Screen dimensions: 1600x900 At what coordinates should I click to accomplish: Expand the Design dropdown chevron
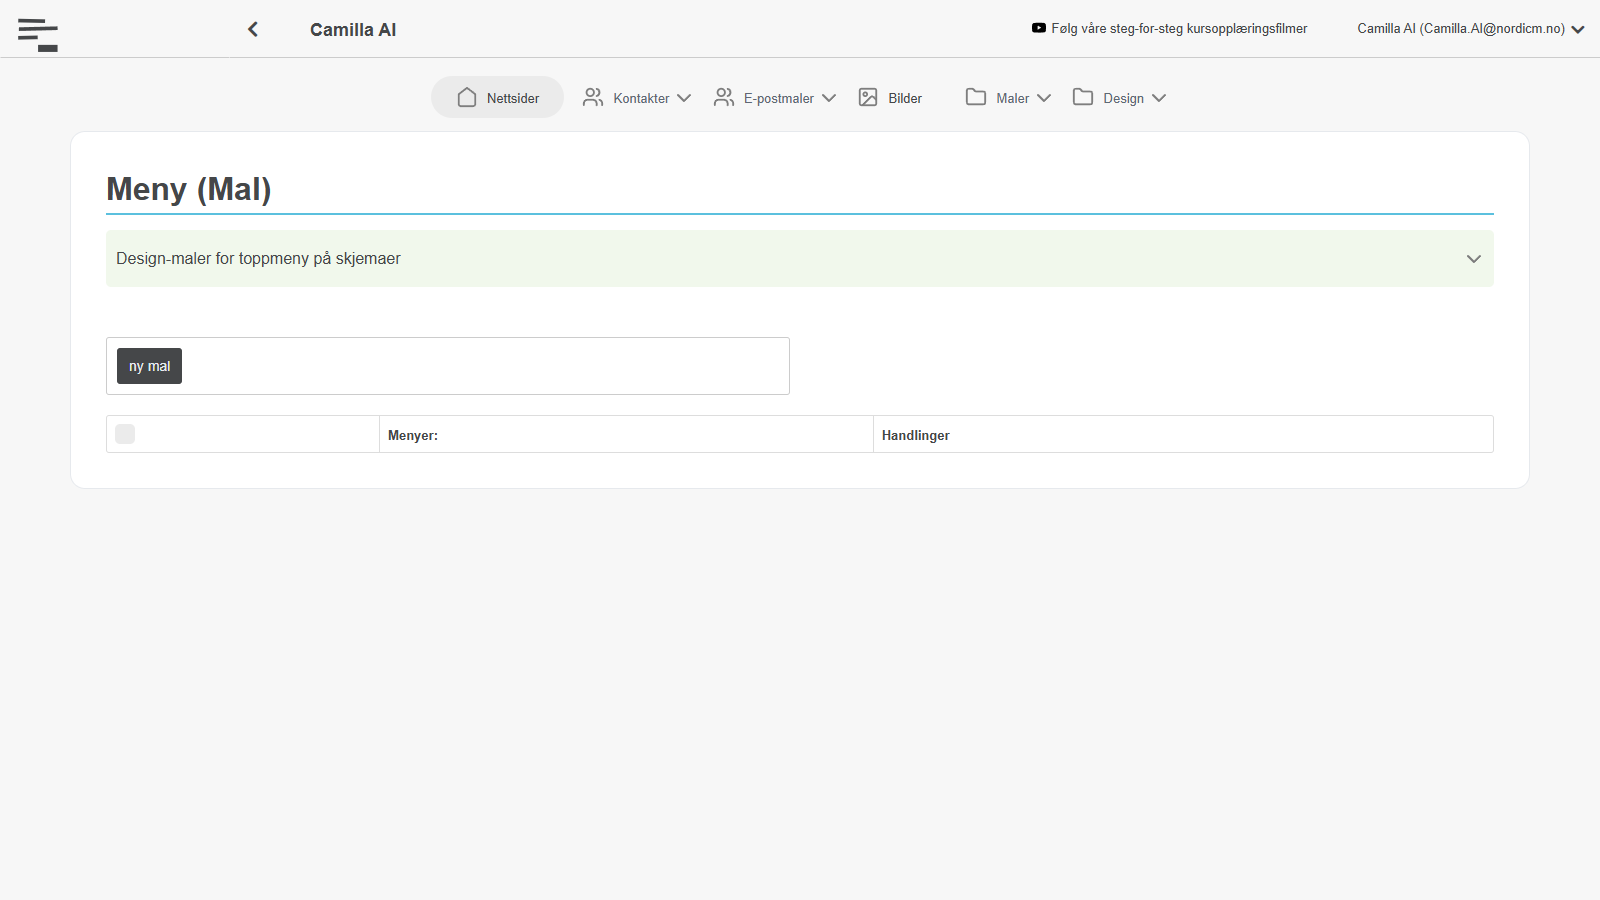pyautogui.click(x=1159, y=98)
